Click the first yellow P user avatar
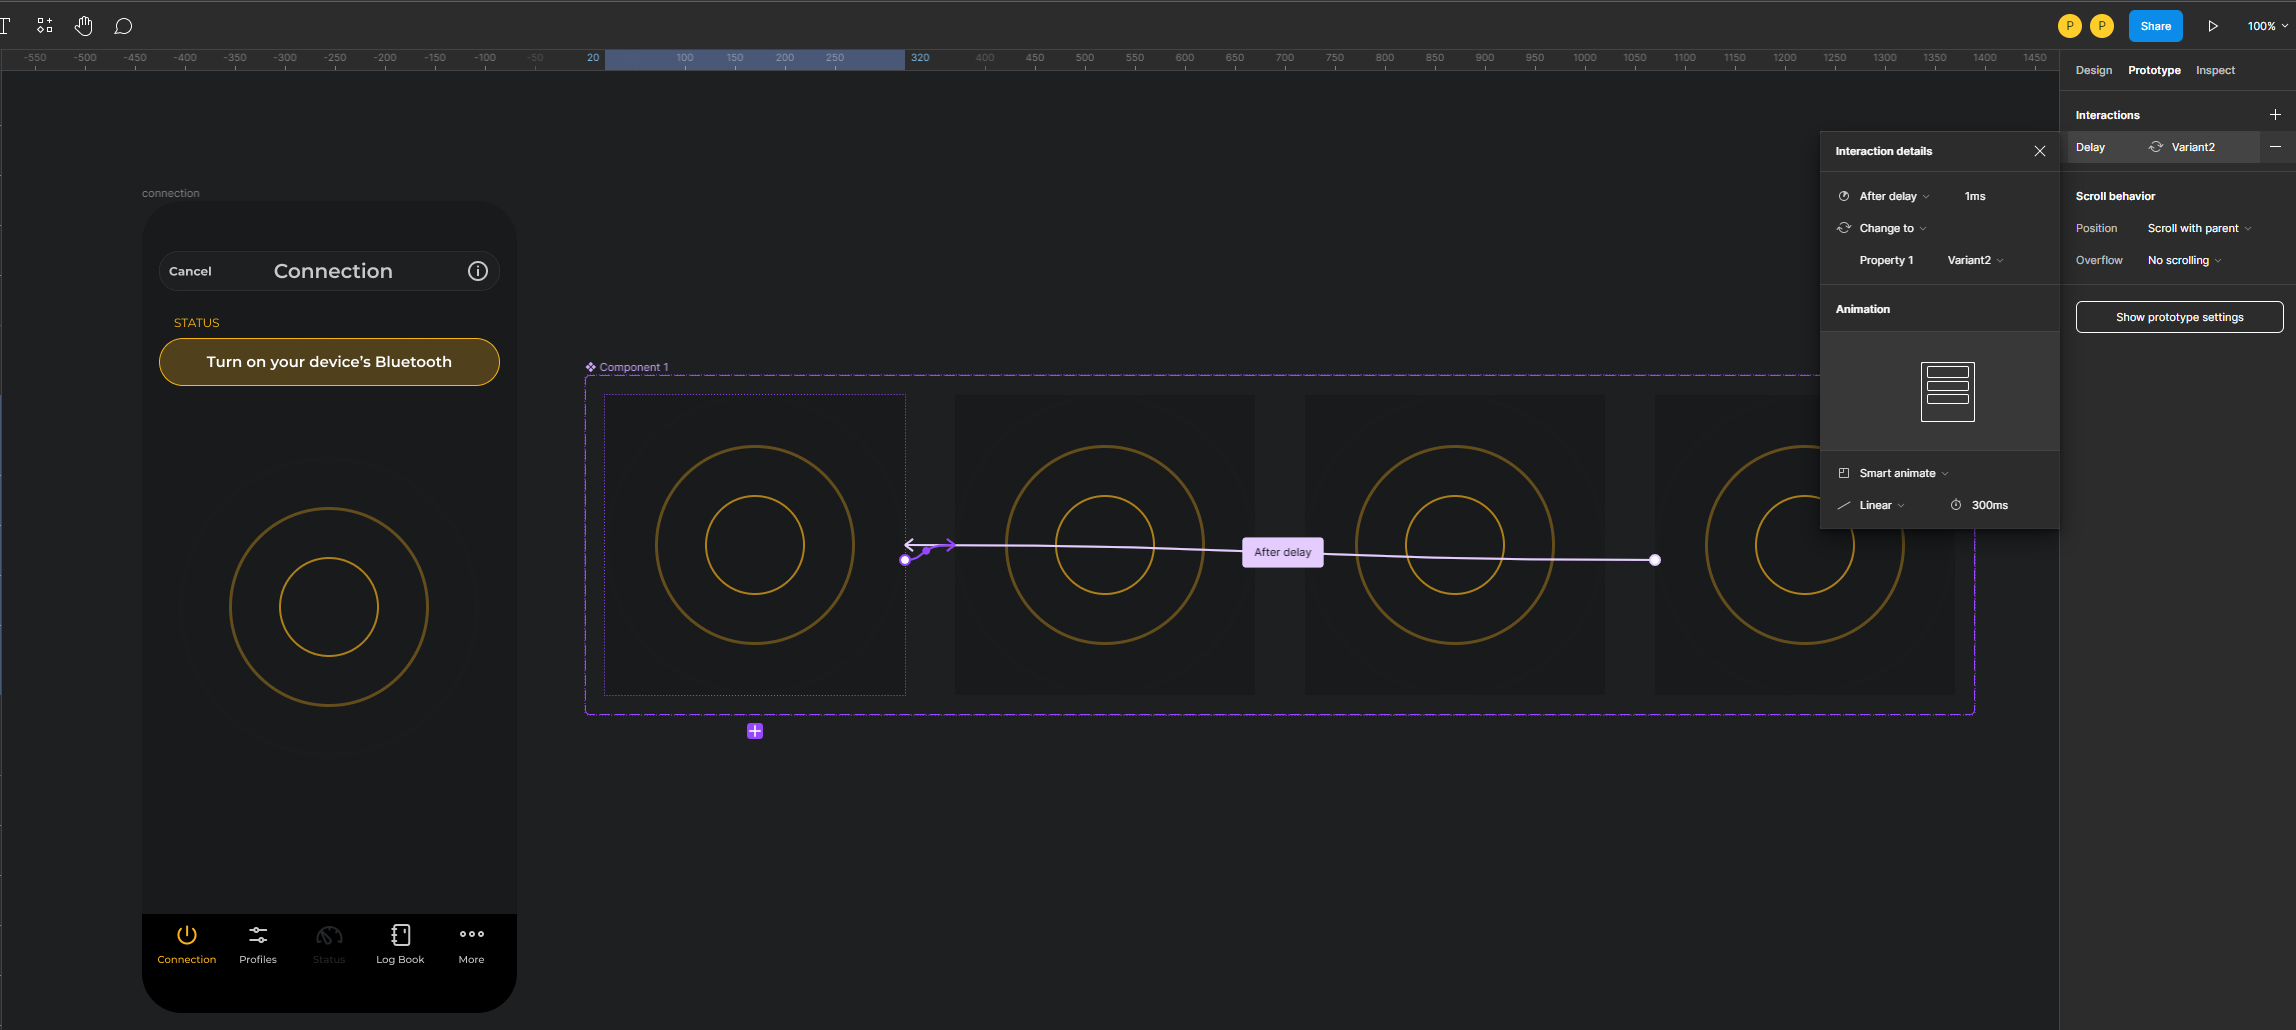Viewport: 2296px width, 1030px height. [2070, 26]
